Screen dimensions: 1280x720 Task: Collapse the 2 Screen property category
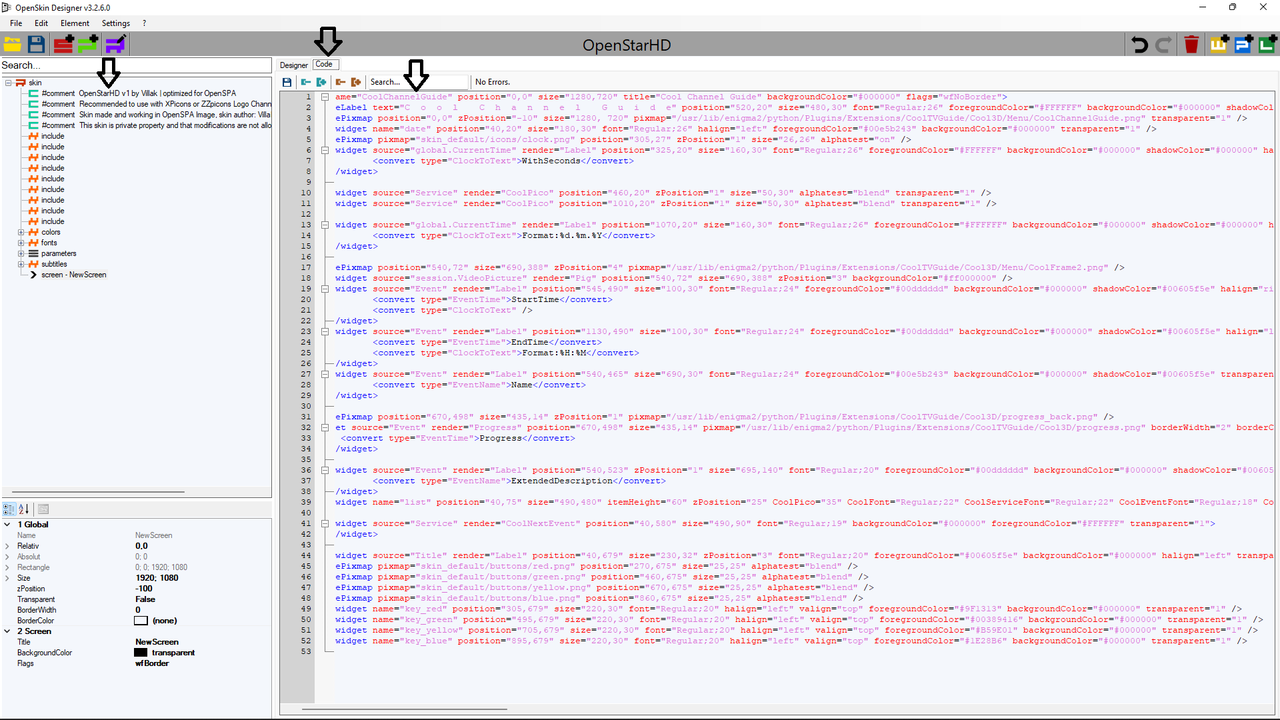click(7, 631)
